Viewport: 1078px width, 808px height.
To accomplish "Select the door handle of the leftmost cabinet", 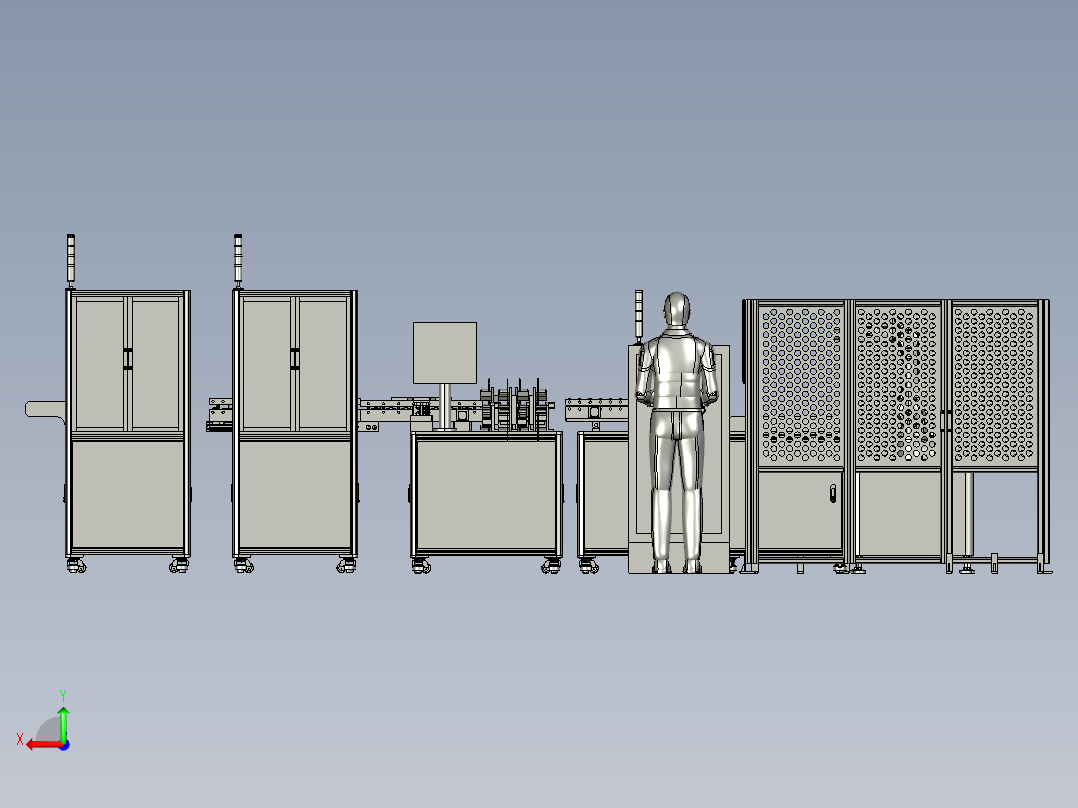I will click(128, 359).
